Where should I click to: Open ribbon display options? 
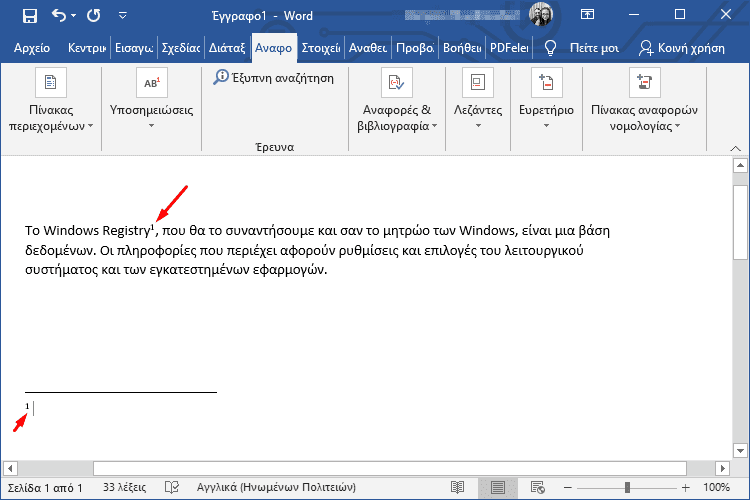click(587, 15)
